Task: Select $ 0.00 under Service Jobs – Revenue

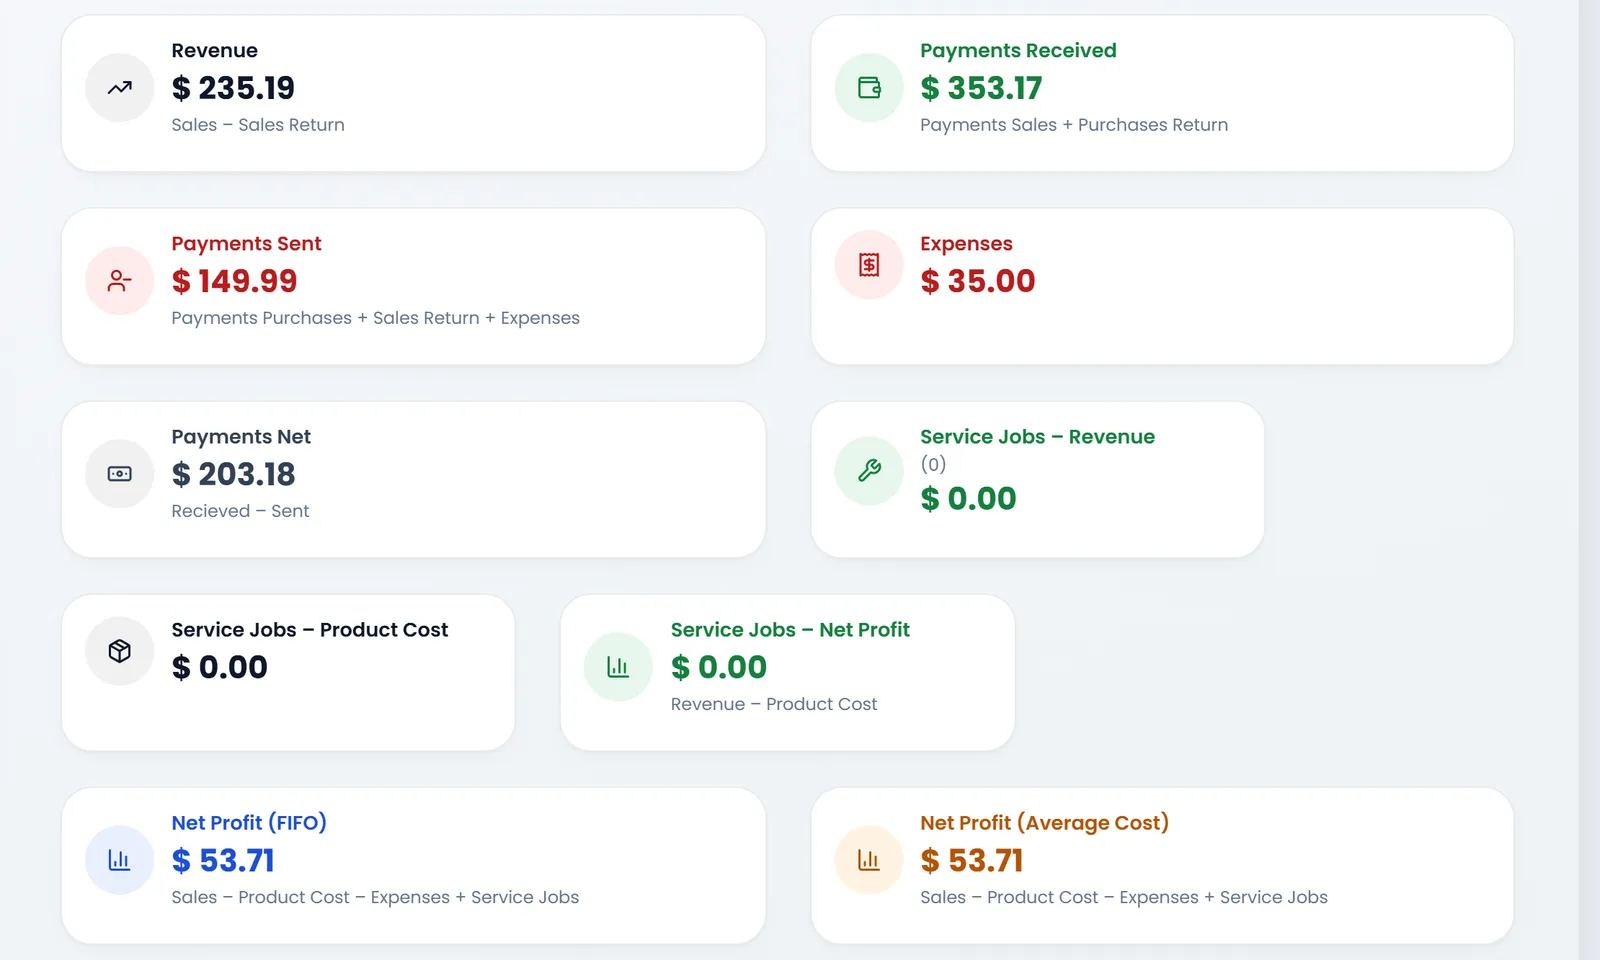Action: (x=968, y=498)
